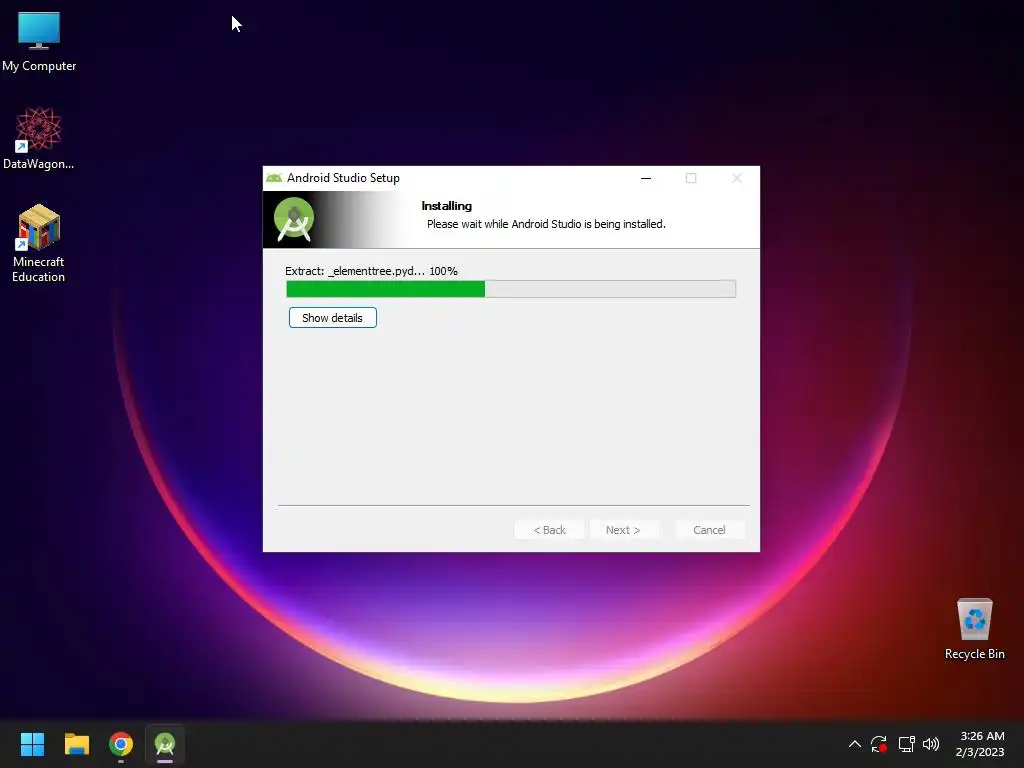1024x768 pixels.
Task: Open the Recycle Bin icon
Action: (x=974, y=628)
